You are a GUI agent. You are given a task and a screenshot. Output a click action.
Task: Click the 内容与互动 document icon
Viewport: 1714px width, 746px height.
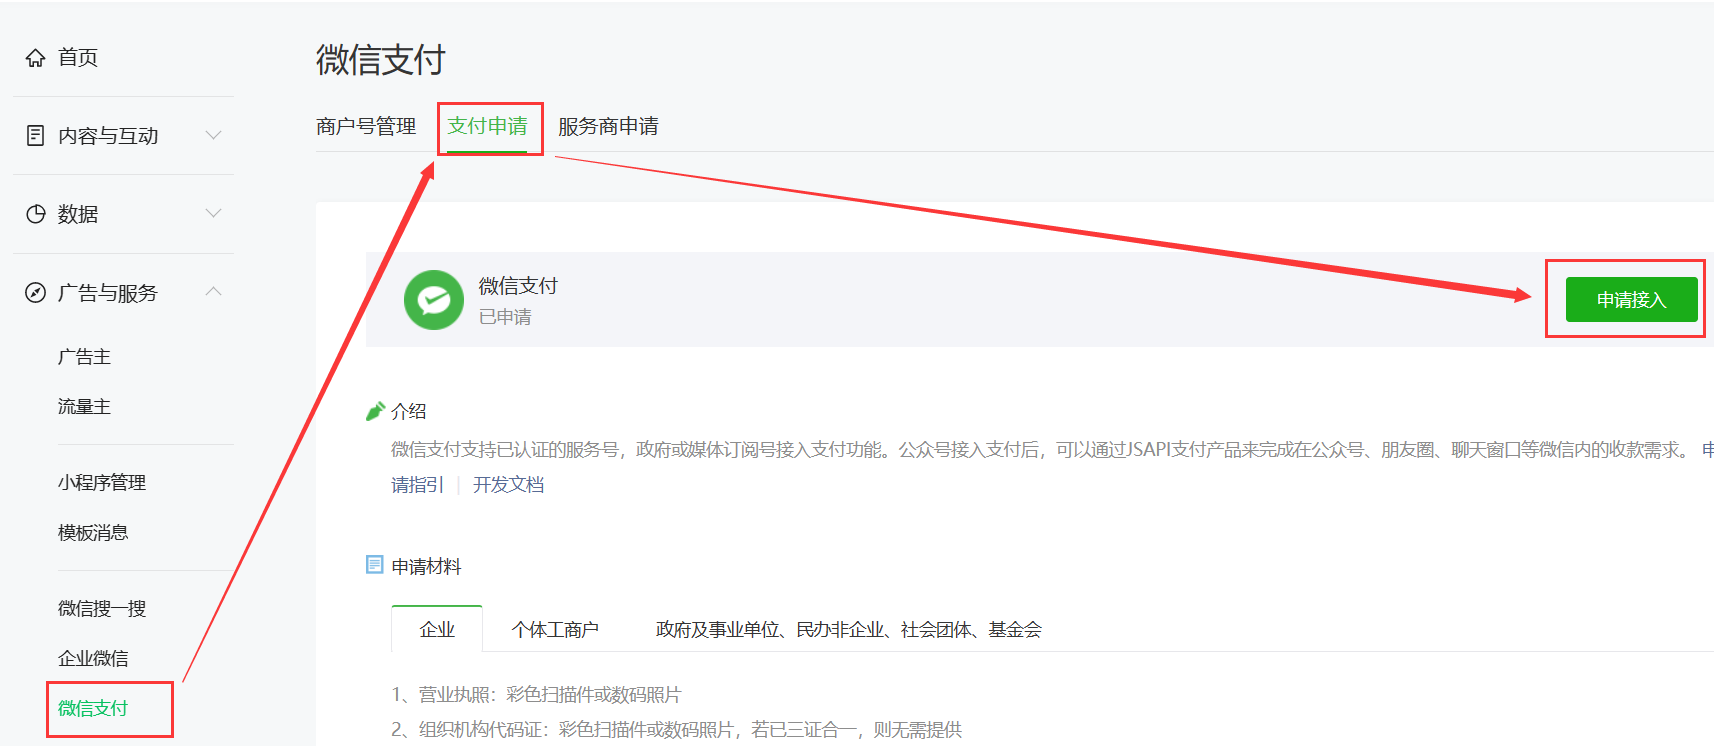[36, 136]
